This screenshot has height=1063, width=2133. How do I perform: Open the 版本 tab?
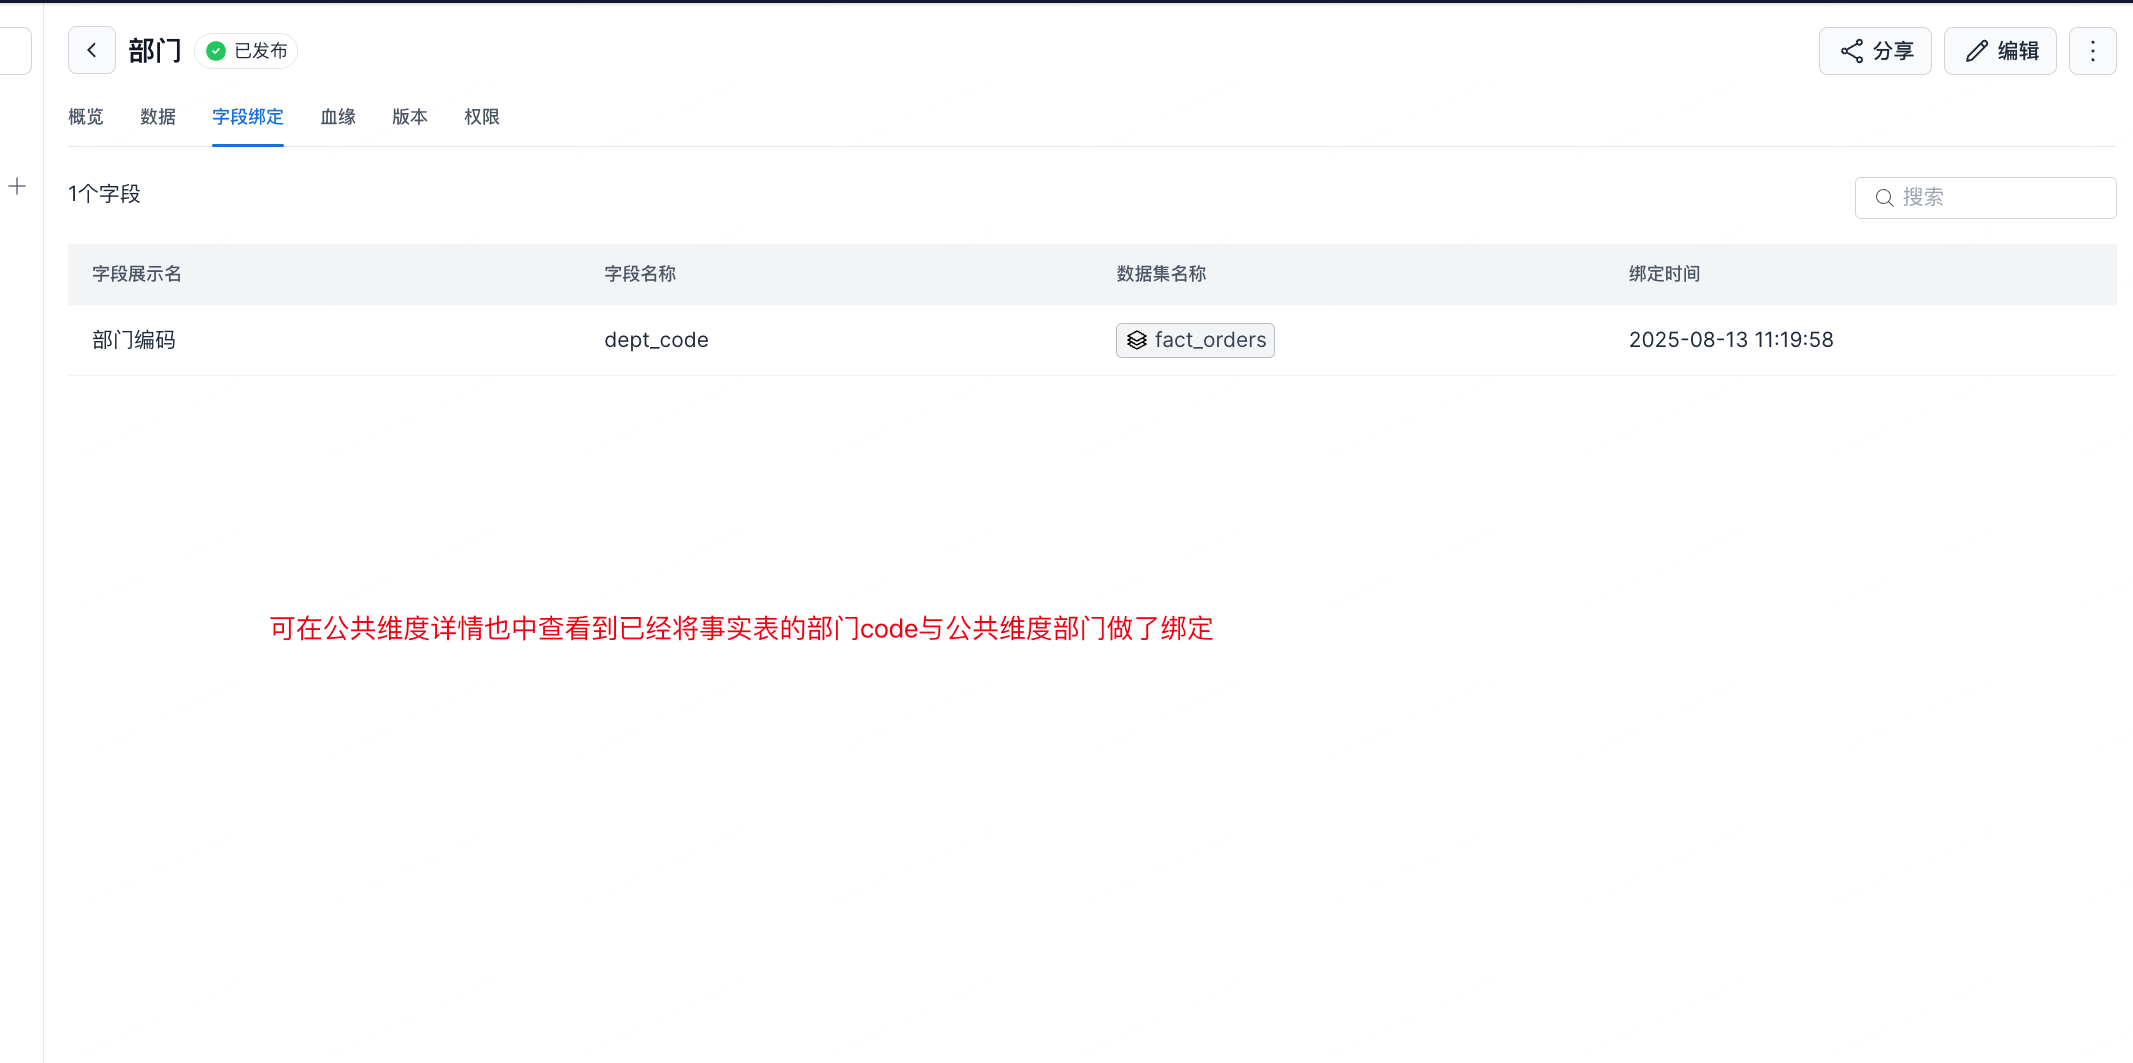point(410,117)
